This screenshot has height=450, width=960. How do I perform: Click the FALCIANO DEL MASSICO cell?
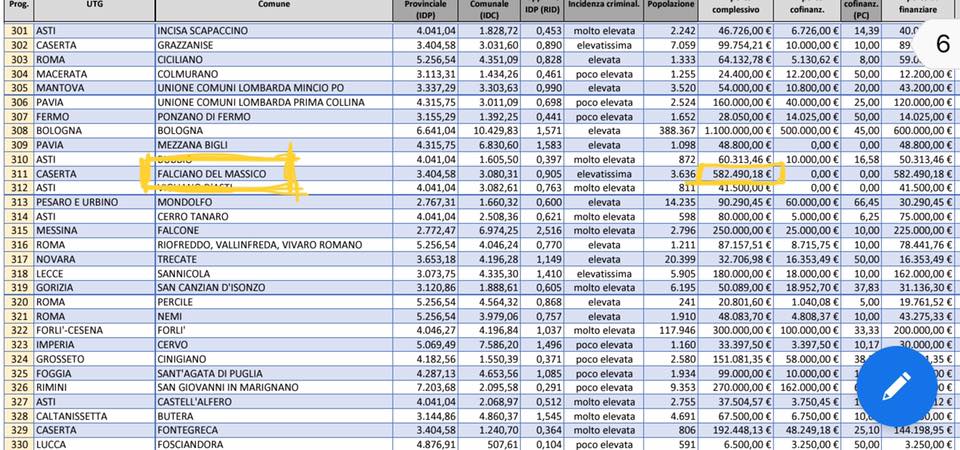point(274,174)
